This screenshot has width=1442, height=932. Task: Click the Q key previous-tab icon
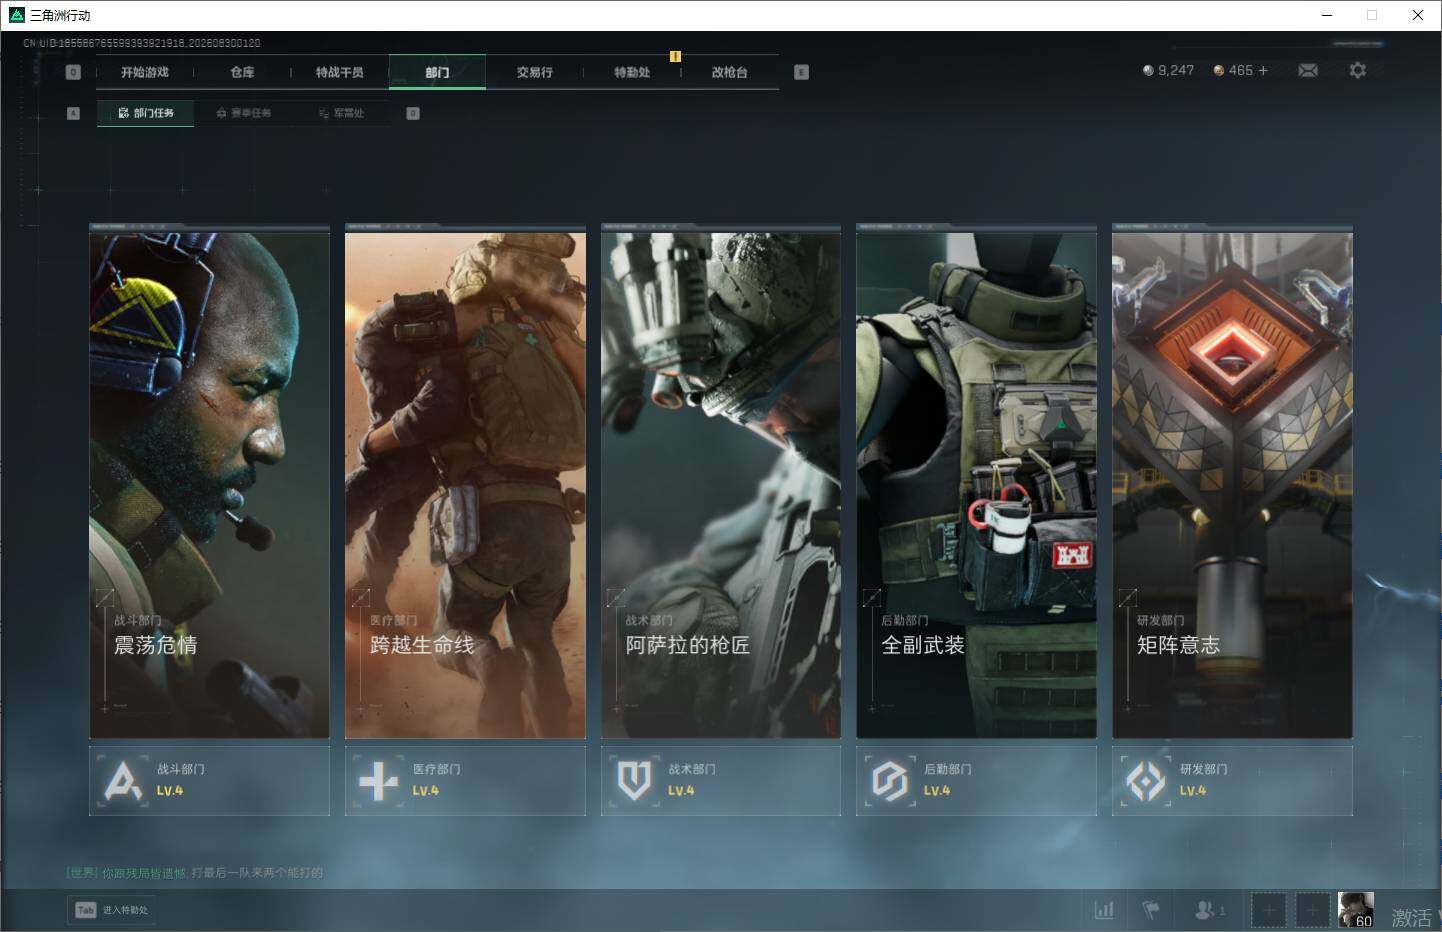[x=73, y=72]
